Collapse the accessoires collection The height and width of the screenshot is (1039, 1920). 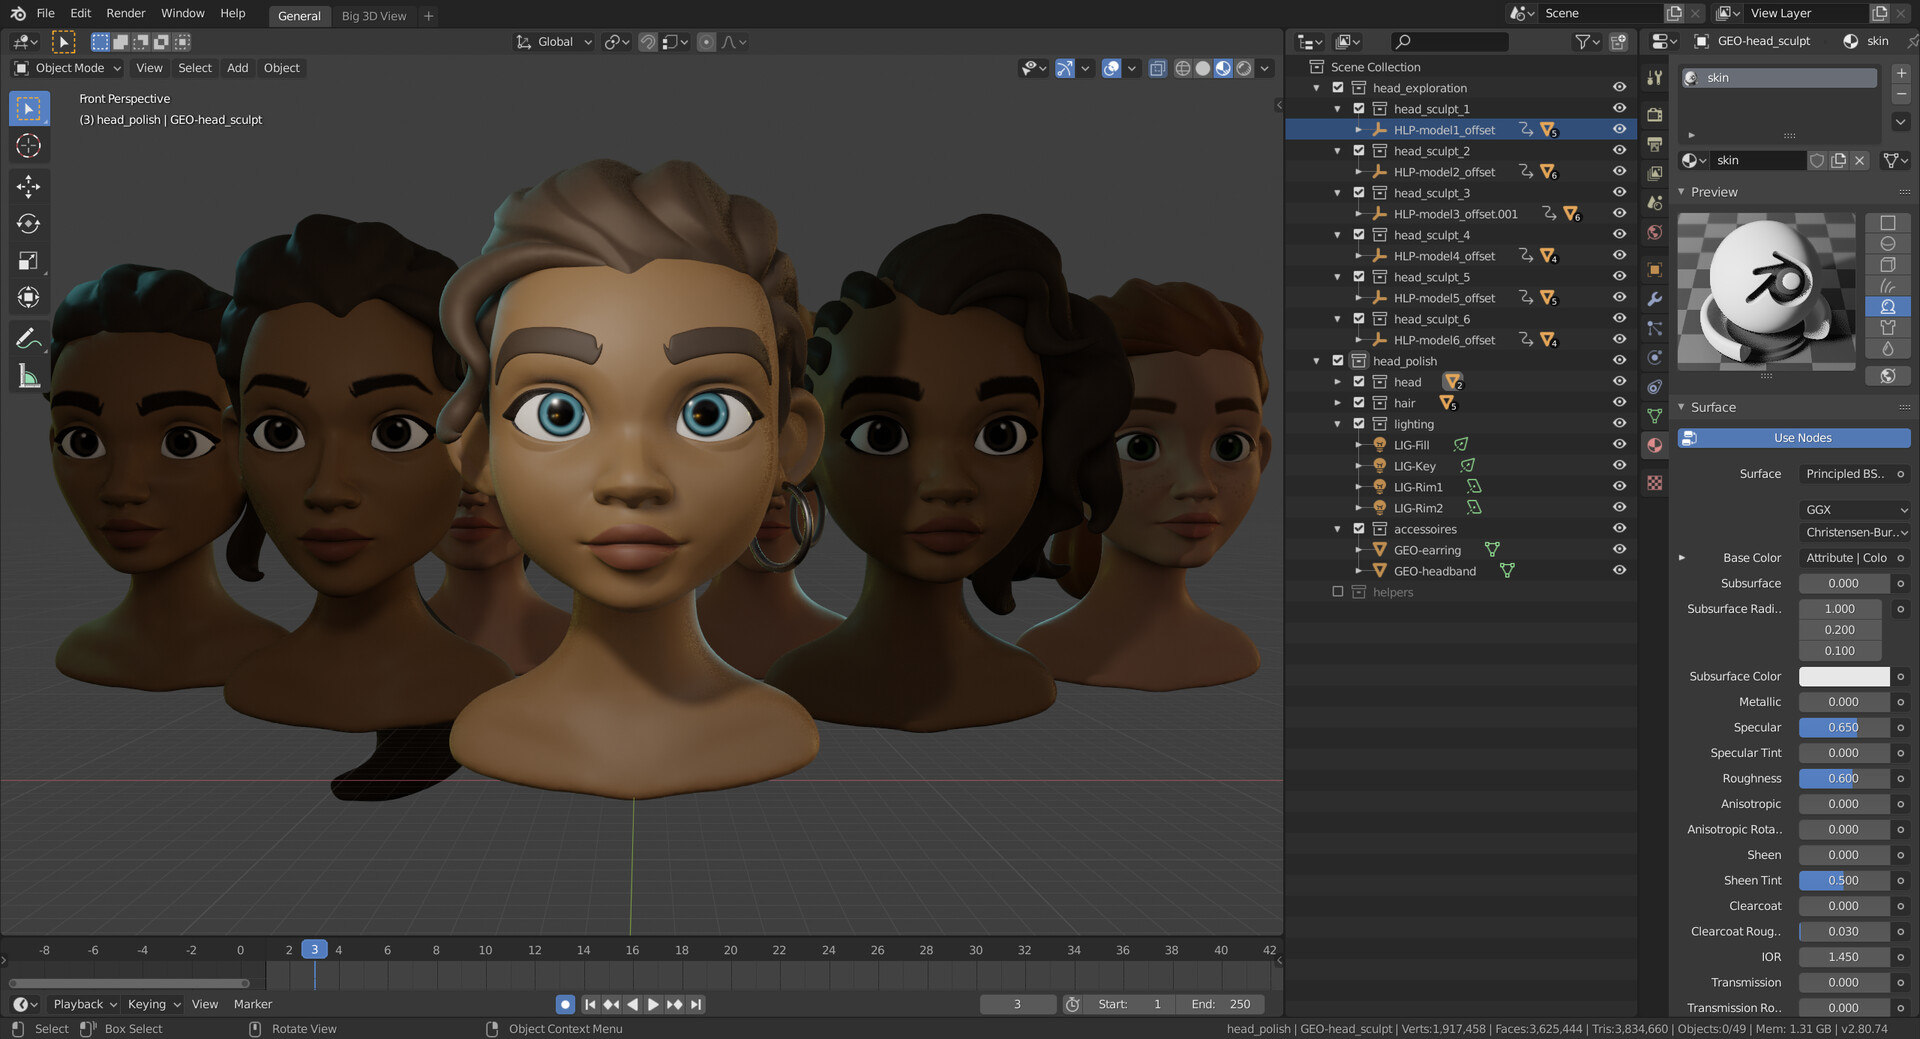click(x=1338, y=529)
